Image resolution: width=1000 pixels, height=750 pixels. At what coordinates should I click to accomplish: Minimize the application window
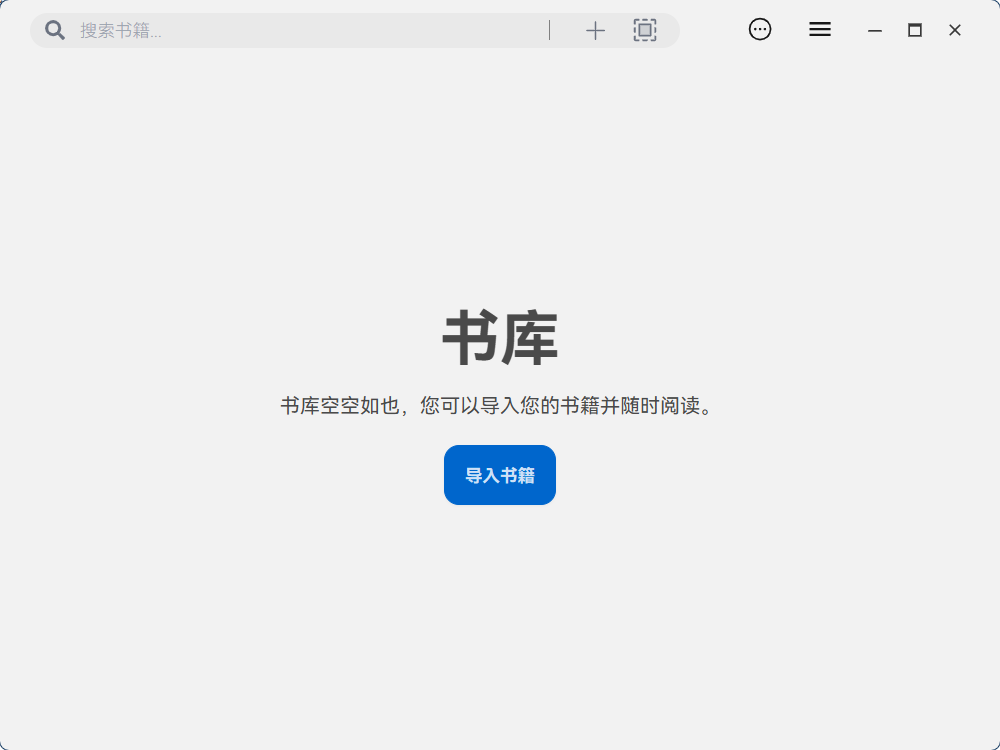874,30
